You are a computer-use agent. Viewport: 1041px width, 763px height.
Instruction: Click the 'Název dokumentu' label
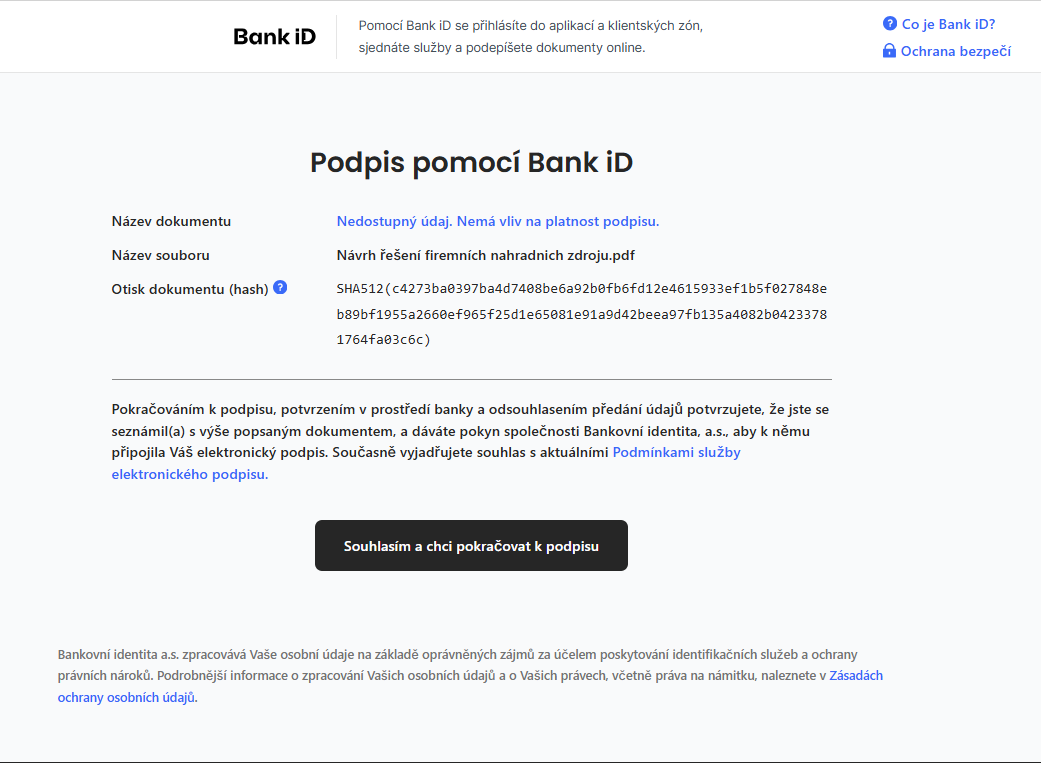171,221
